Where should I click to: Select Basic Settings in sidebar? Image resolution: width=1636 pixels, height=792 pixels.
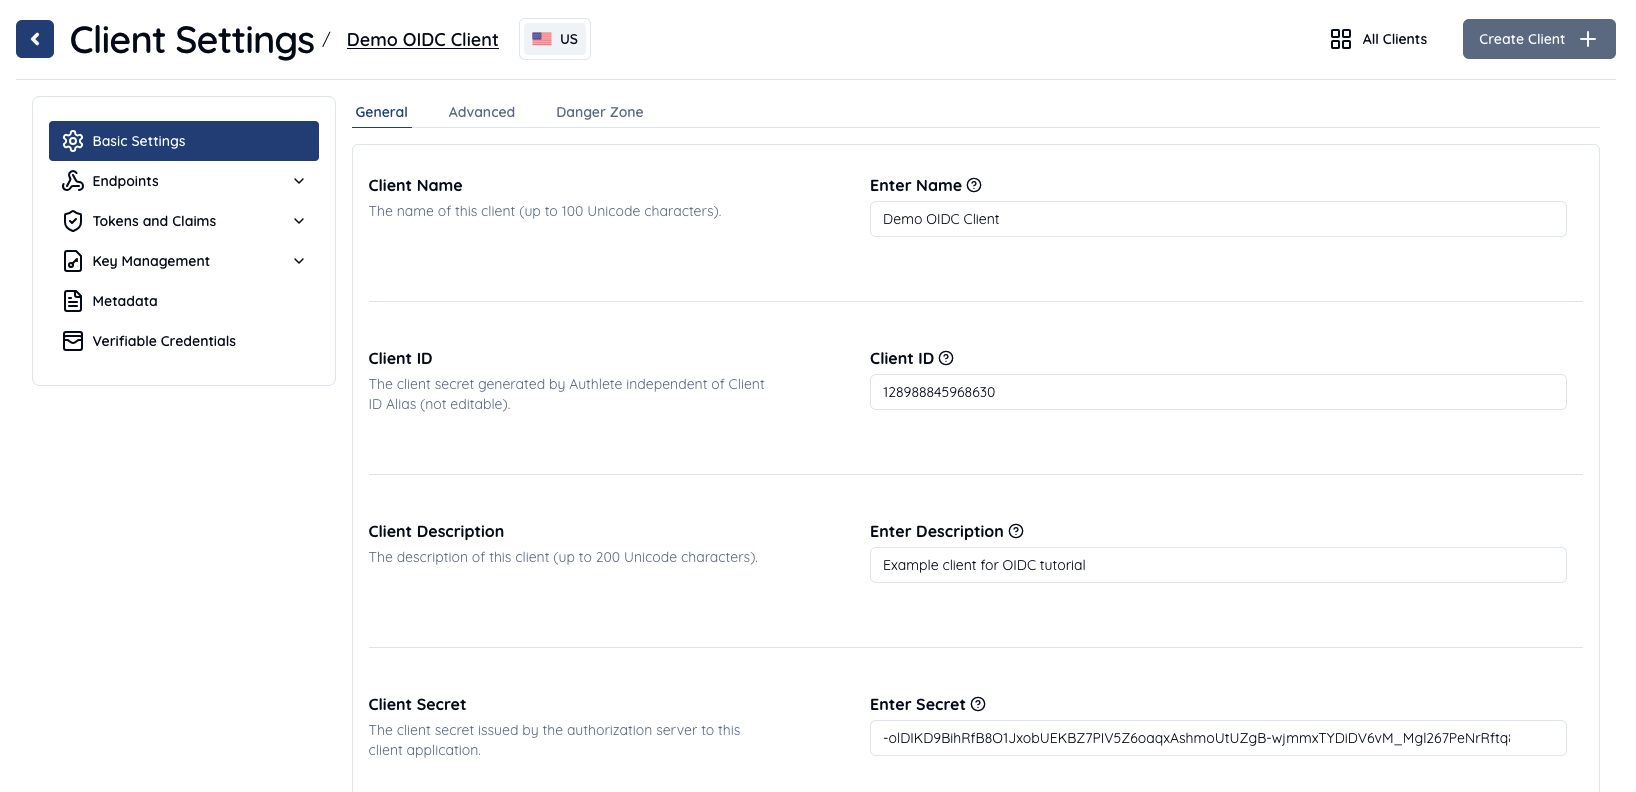(184, 141)
